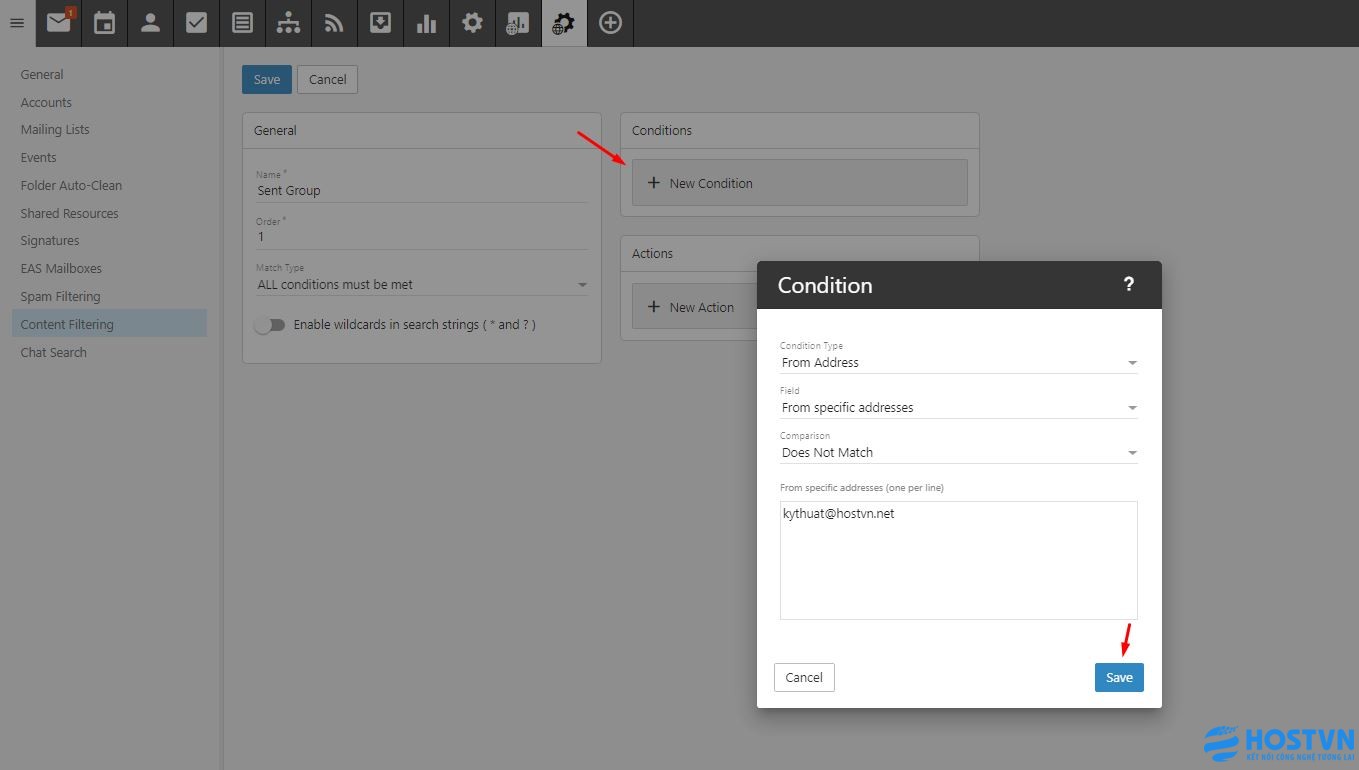Click the From specific addresses text area
This screenshot has width=1359, height=770.
pos(959,561)
